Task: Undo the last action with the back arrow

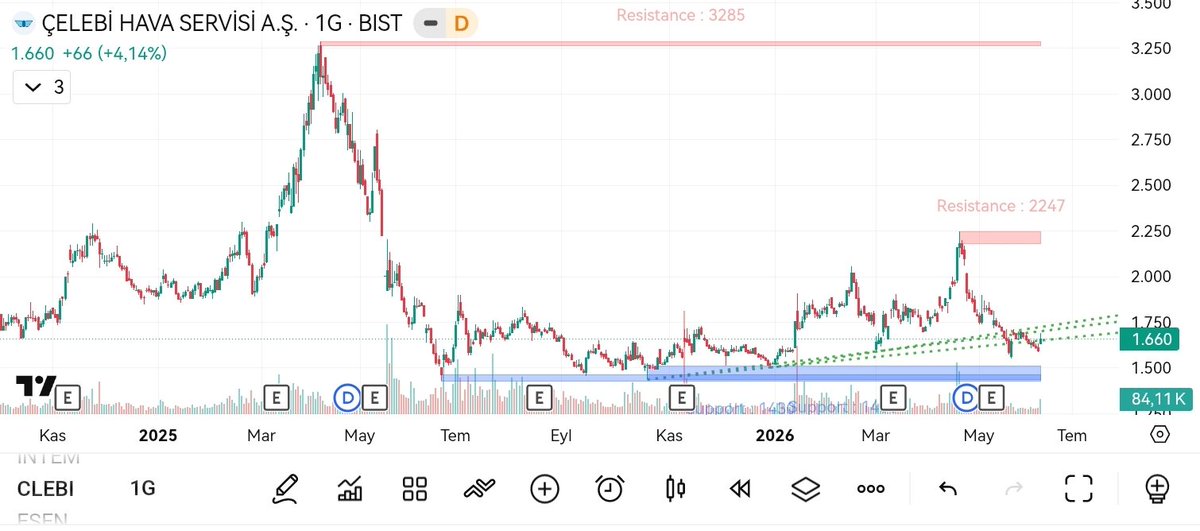Action: 948,489
